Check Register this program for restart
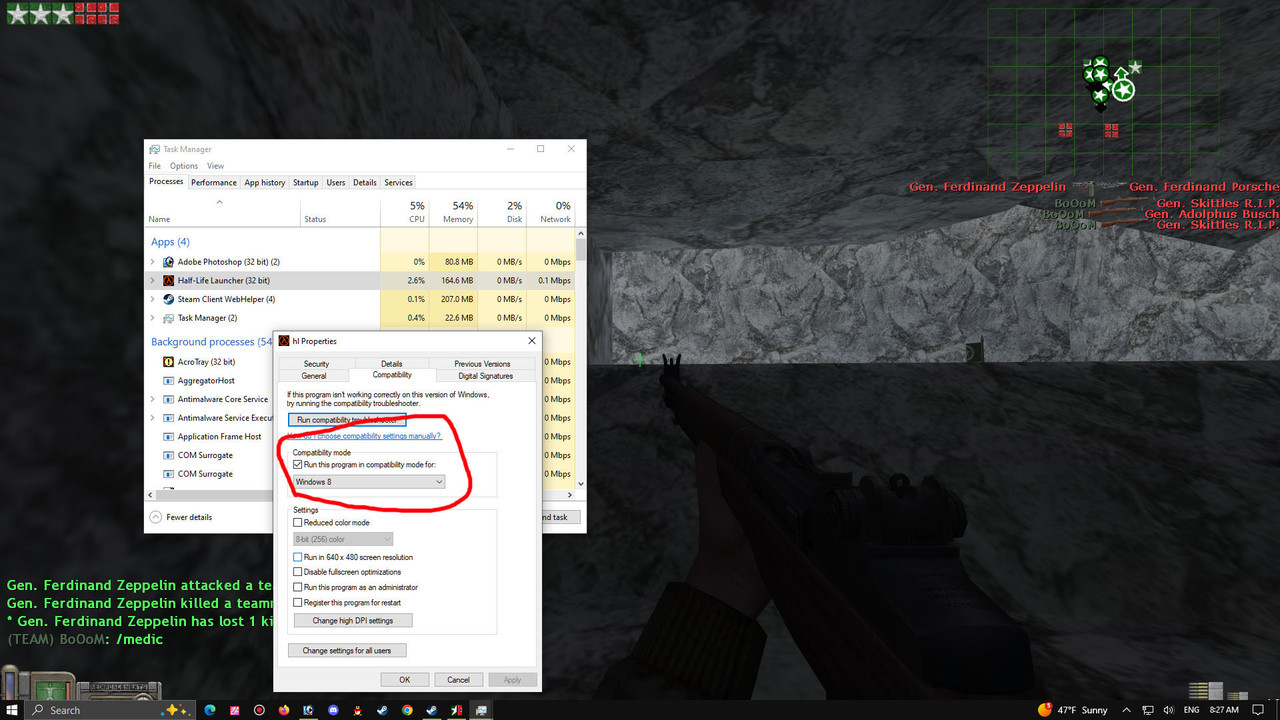 point(297,603)
